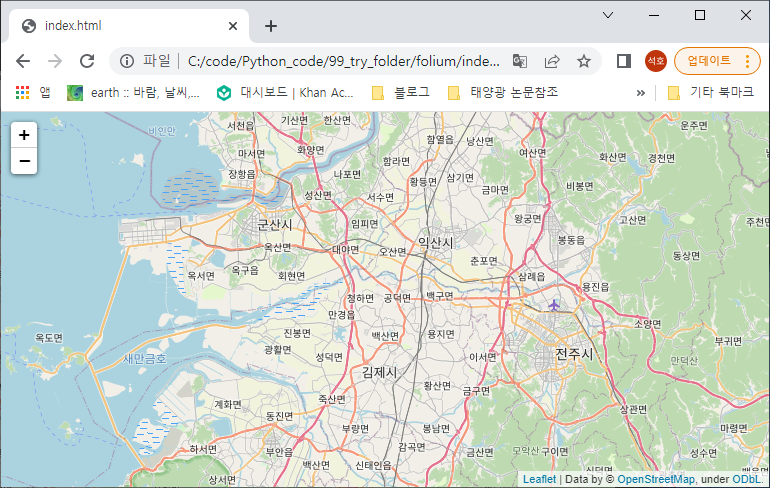Open the tab search dropdown arrow
The width and height of the screenshot is (770, 488).
point(608,15)
